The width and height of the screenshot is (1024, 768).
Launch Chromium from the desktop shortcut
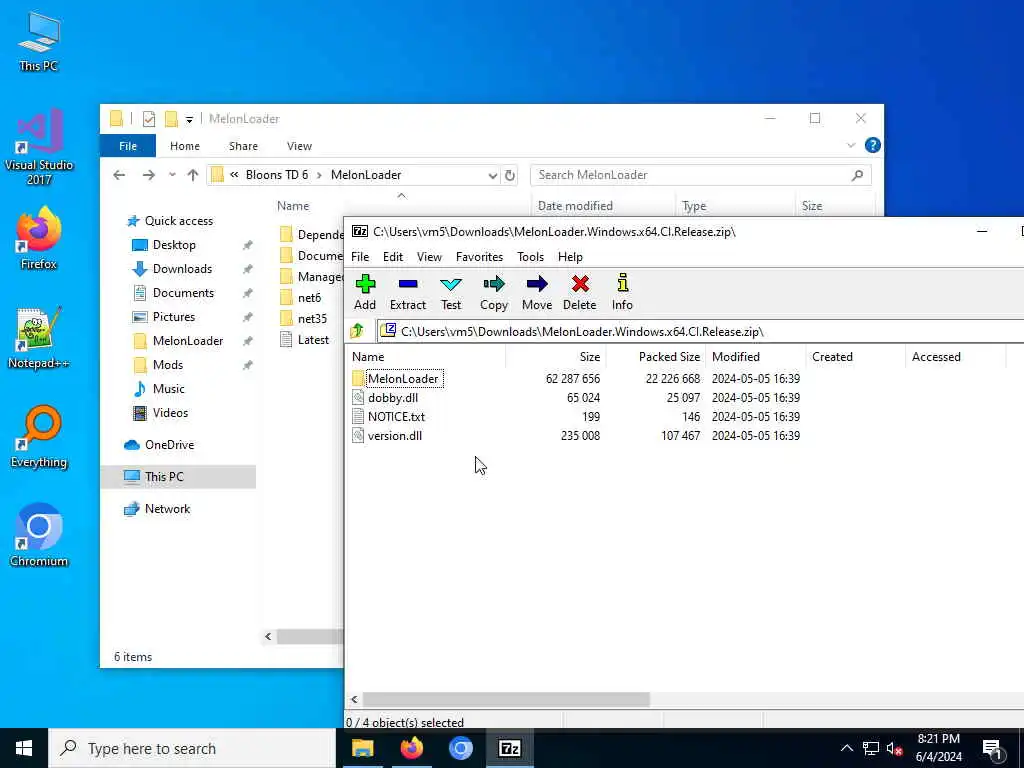coord(39,536)
